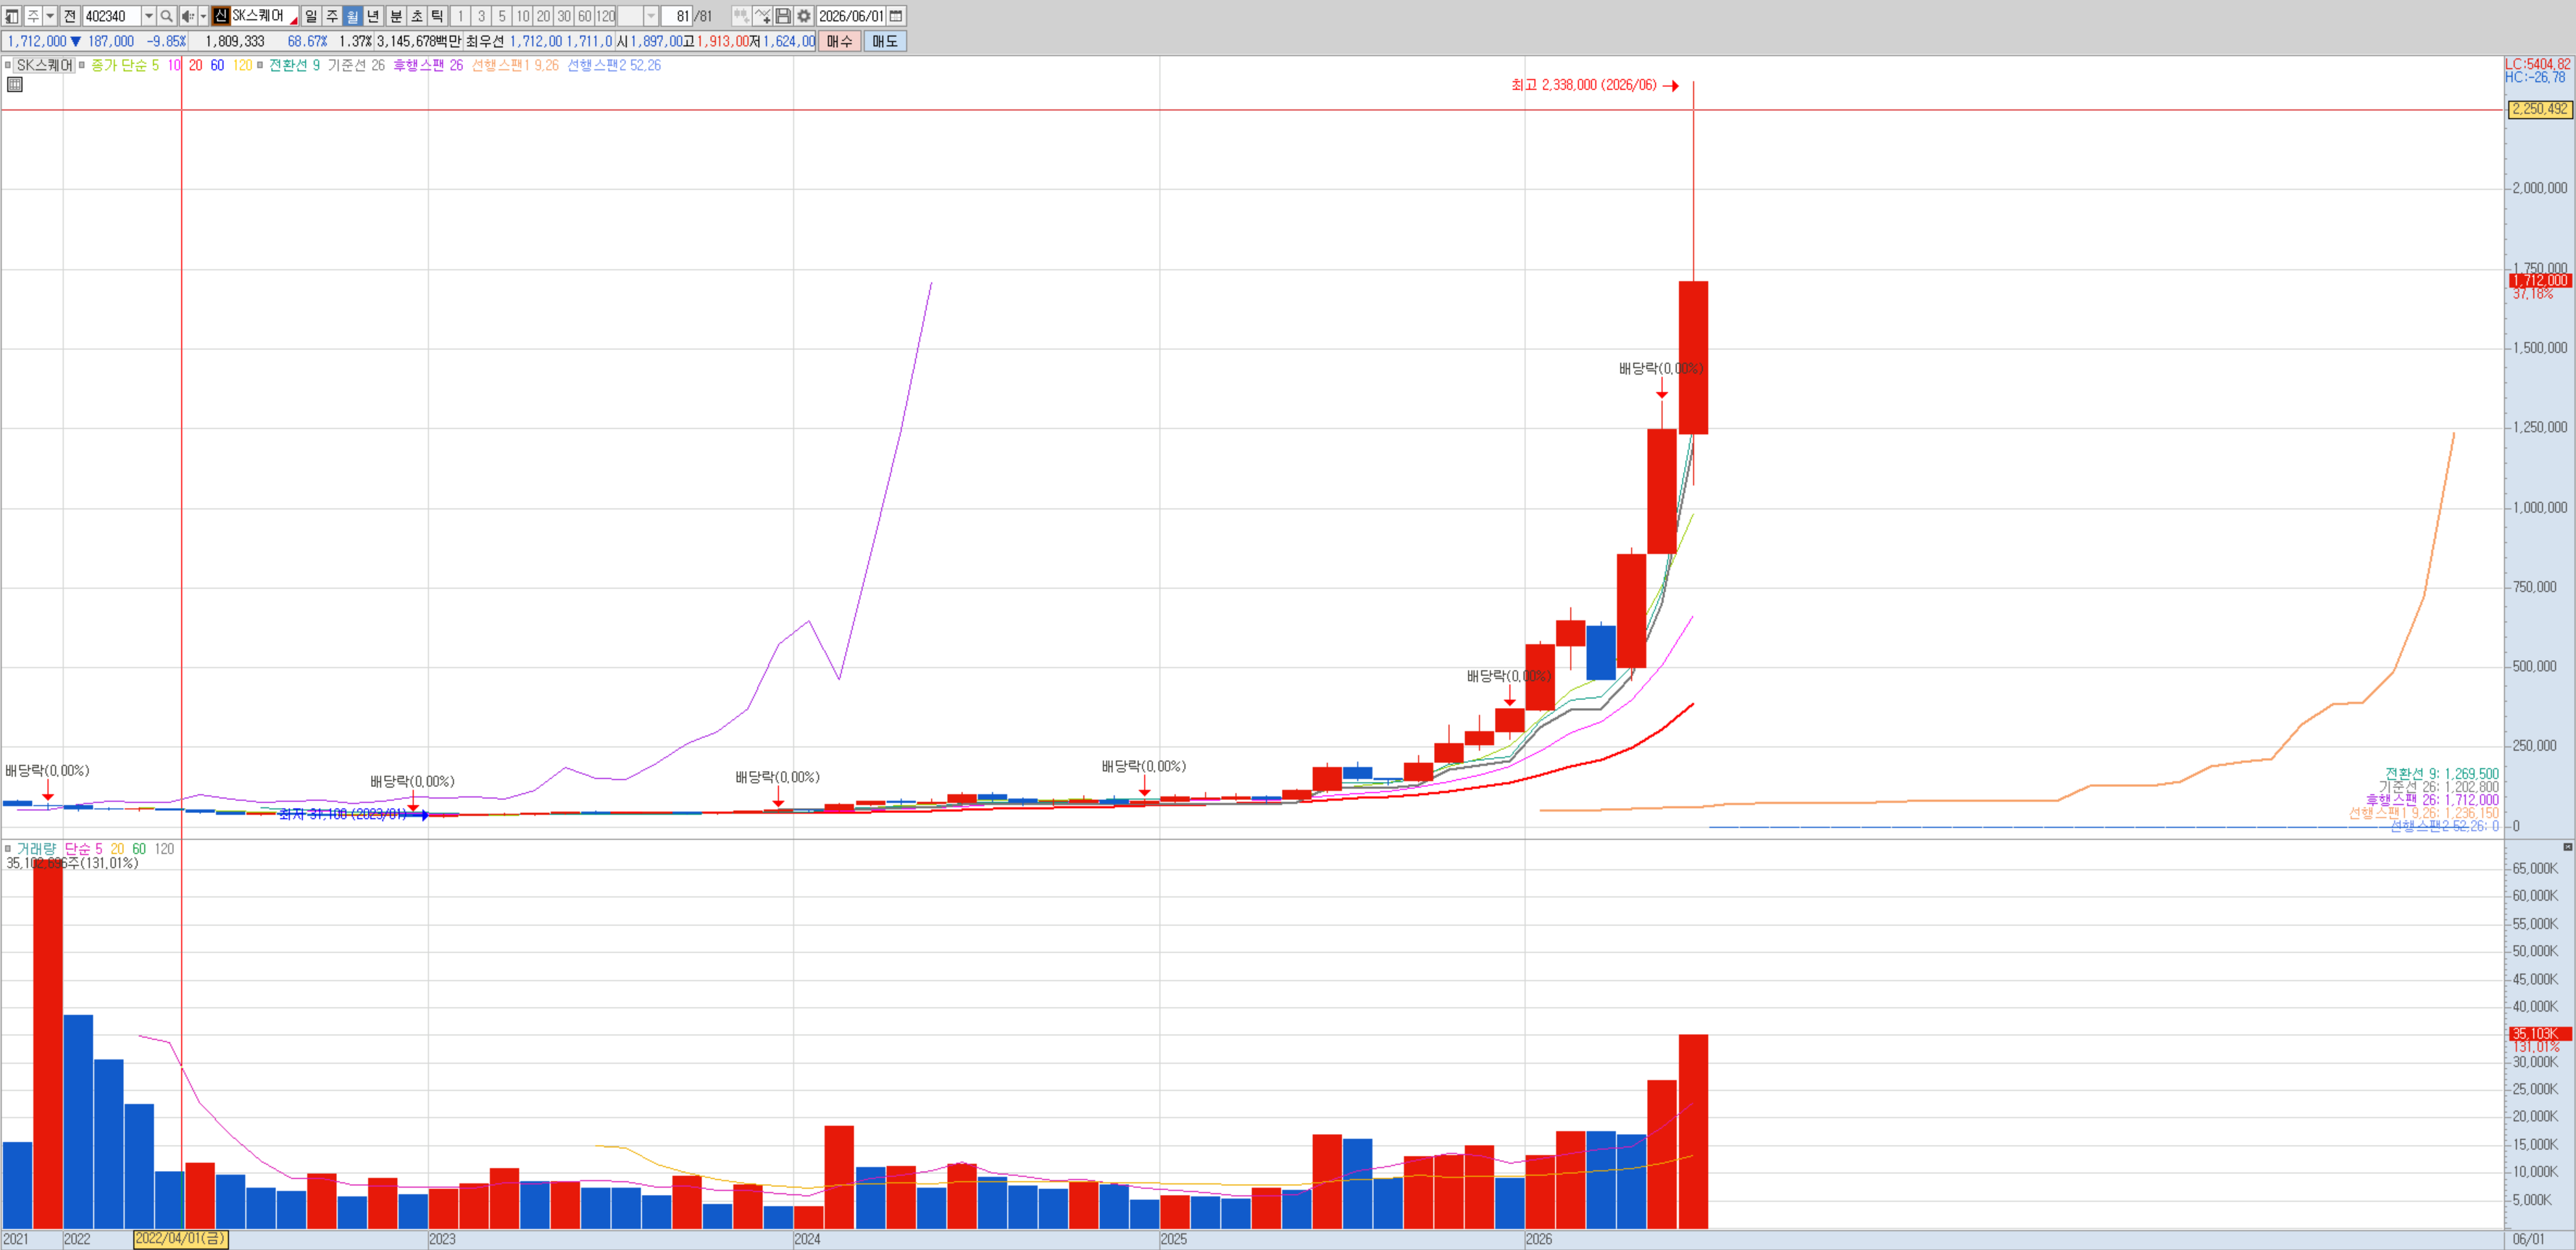Click the 매수 buy button

point(839,41)
